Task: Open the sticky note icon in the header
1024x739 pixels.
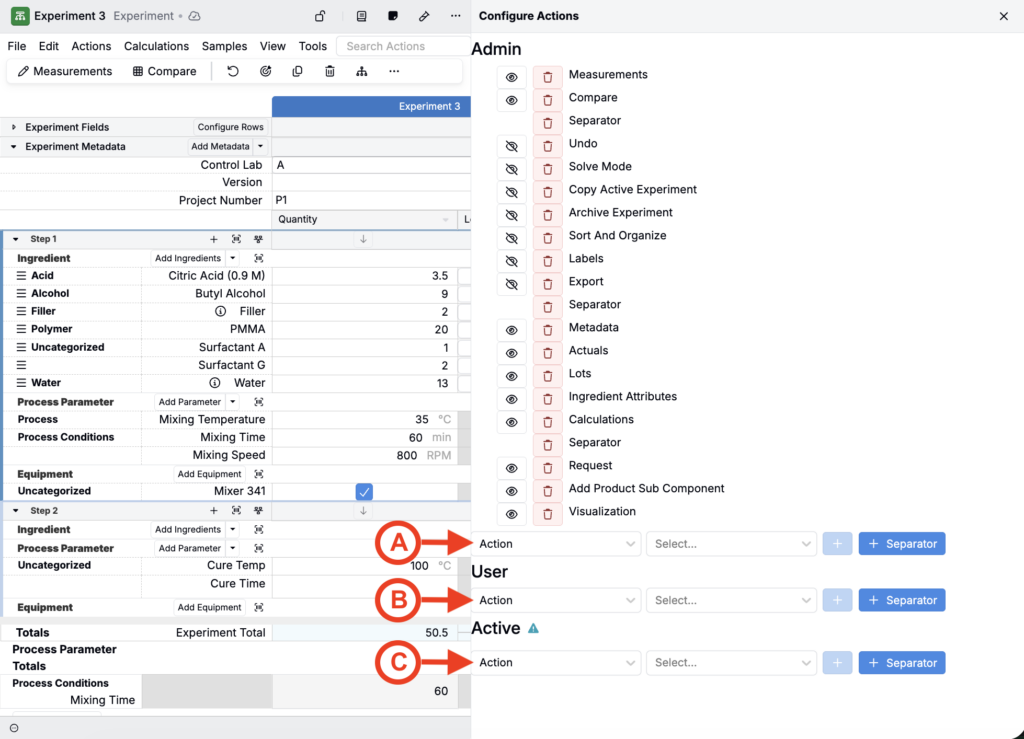Action: (393, 16)
